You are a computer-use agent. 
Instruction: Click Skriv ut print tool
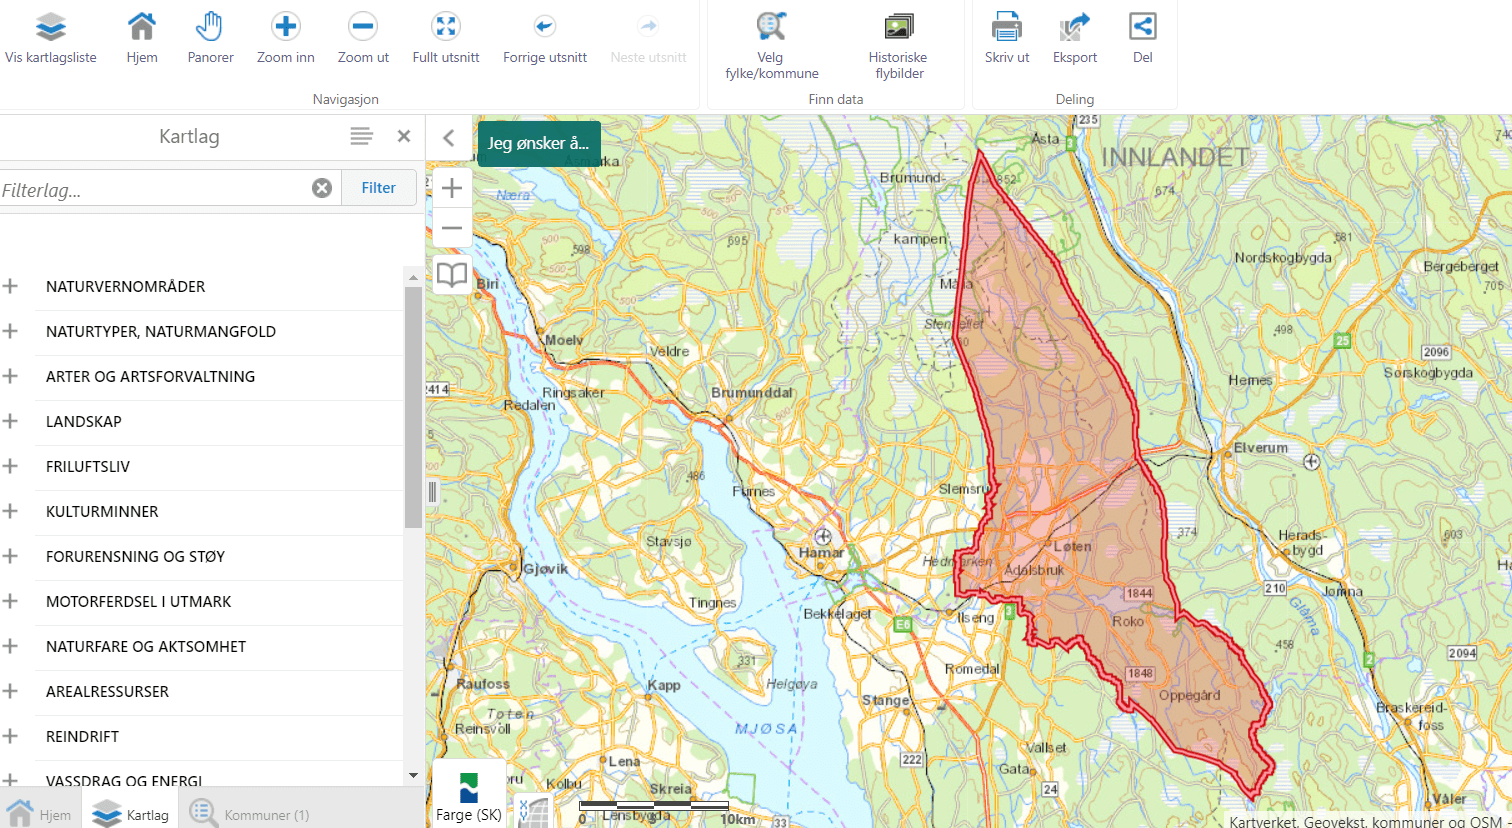tap(1007, 39)
